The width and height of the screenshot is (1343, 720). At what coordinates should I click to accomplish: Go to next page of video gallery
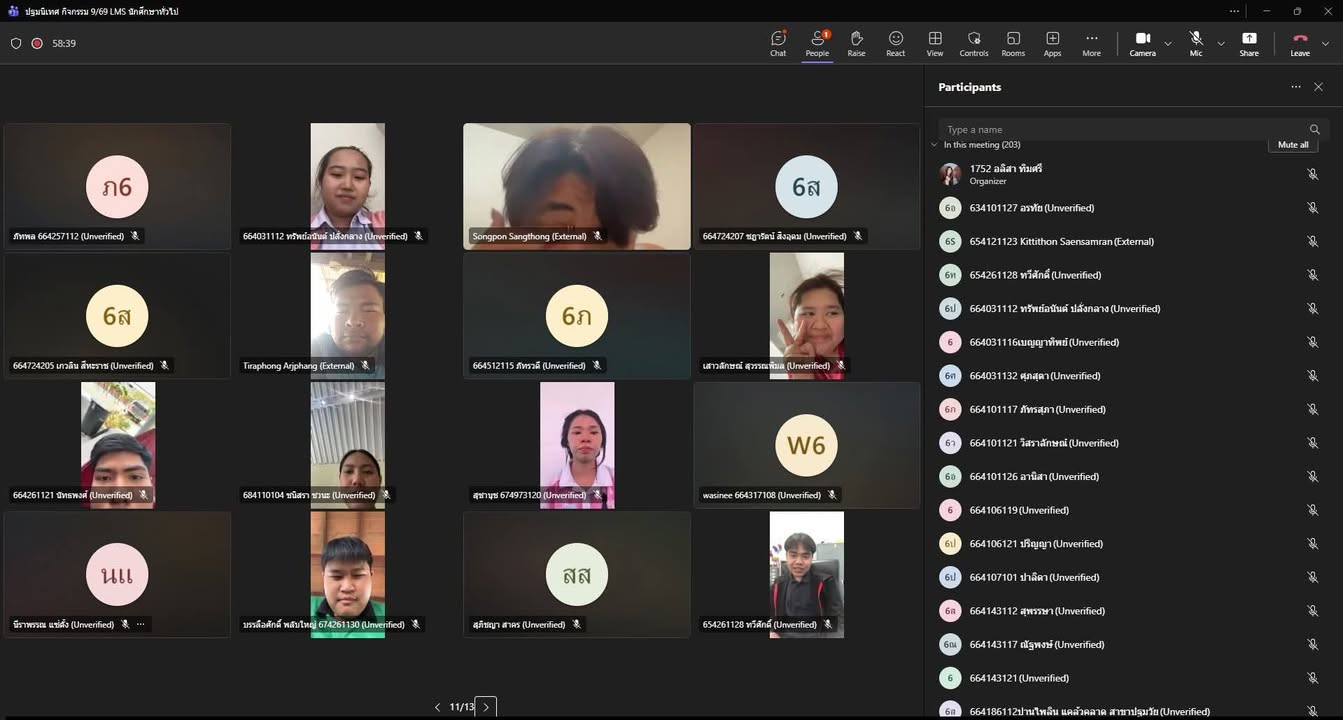pos(486,707)
